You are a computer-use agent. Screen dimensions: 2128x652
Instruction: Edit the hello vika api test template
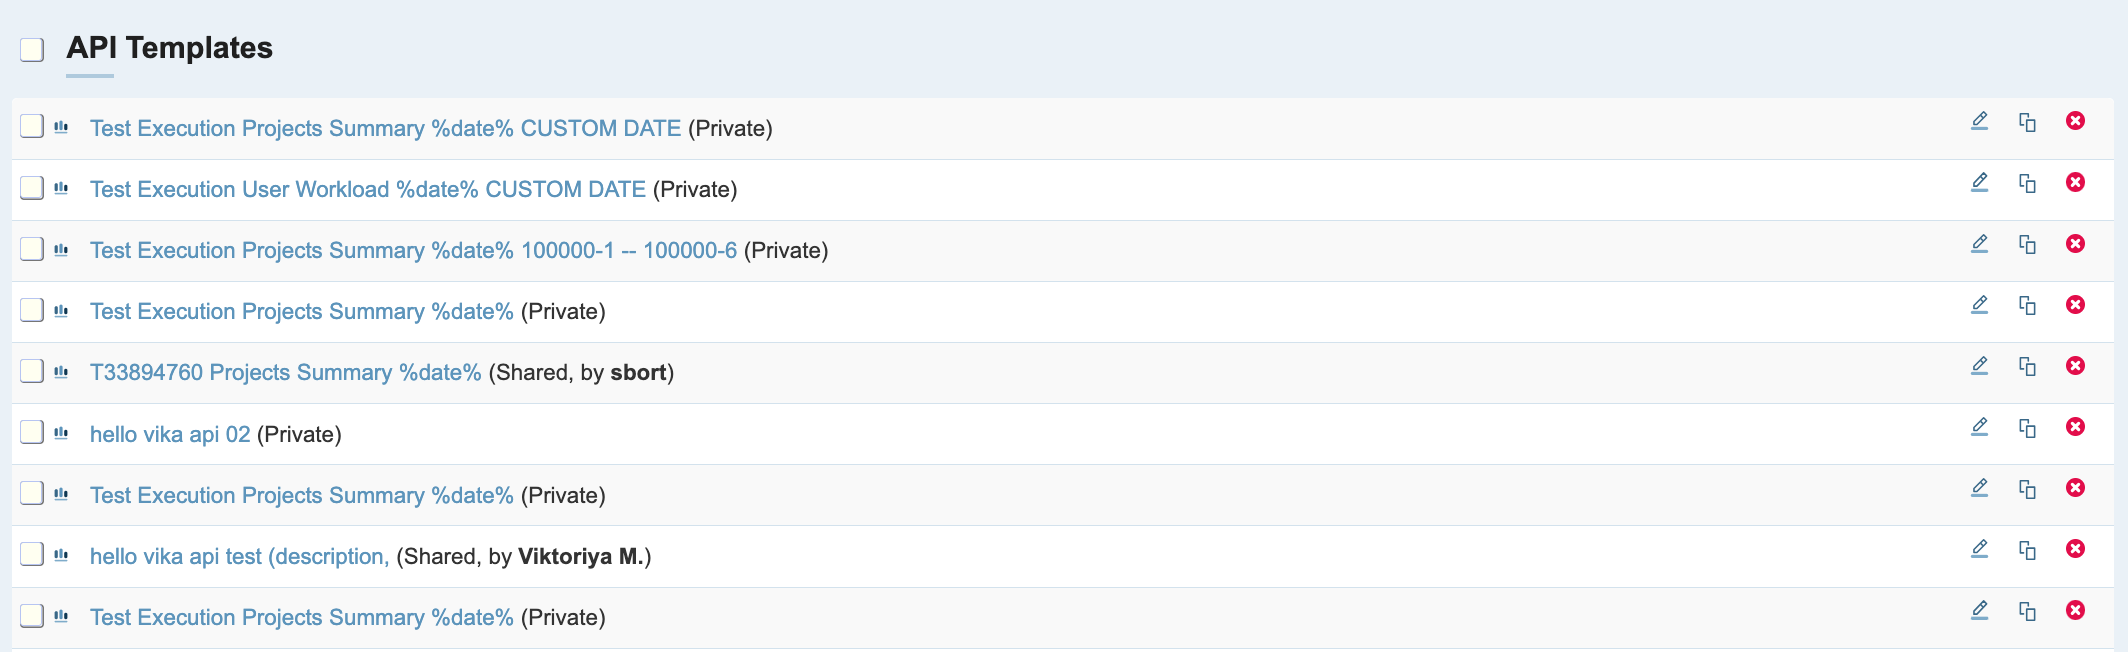[1979, 549]
